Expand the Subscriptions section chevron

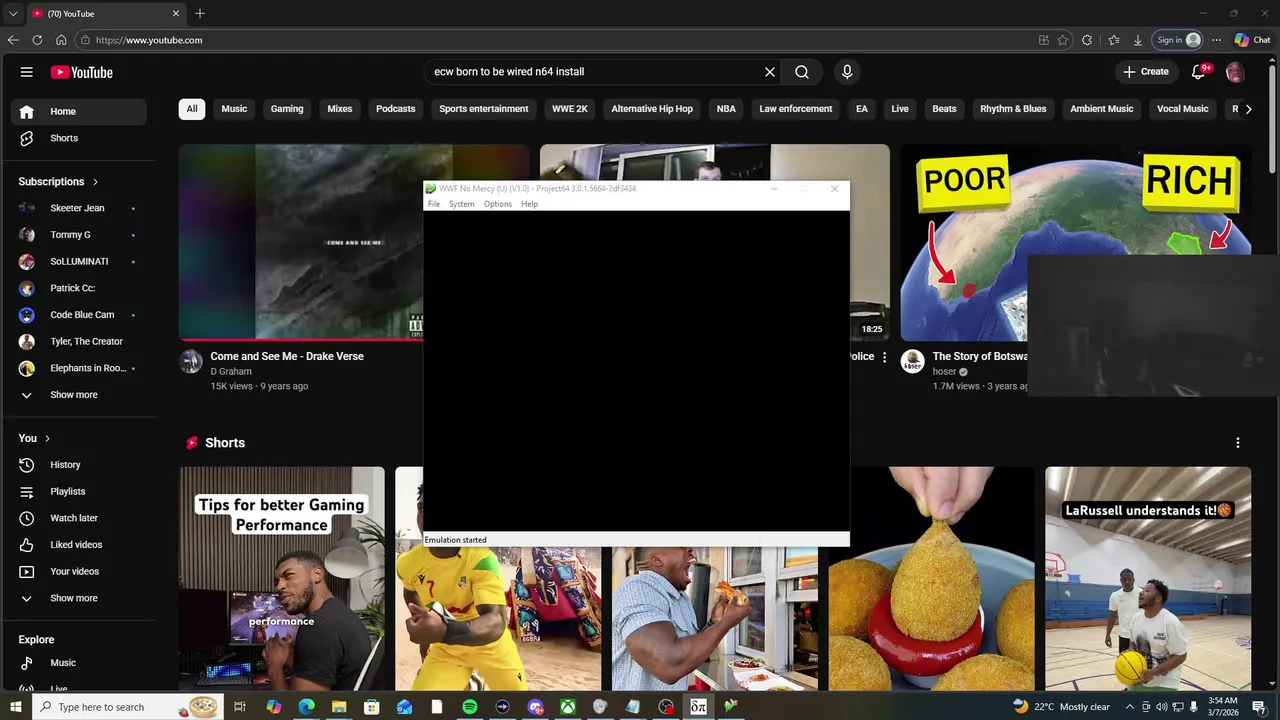[95, 182]
